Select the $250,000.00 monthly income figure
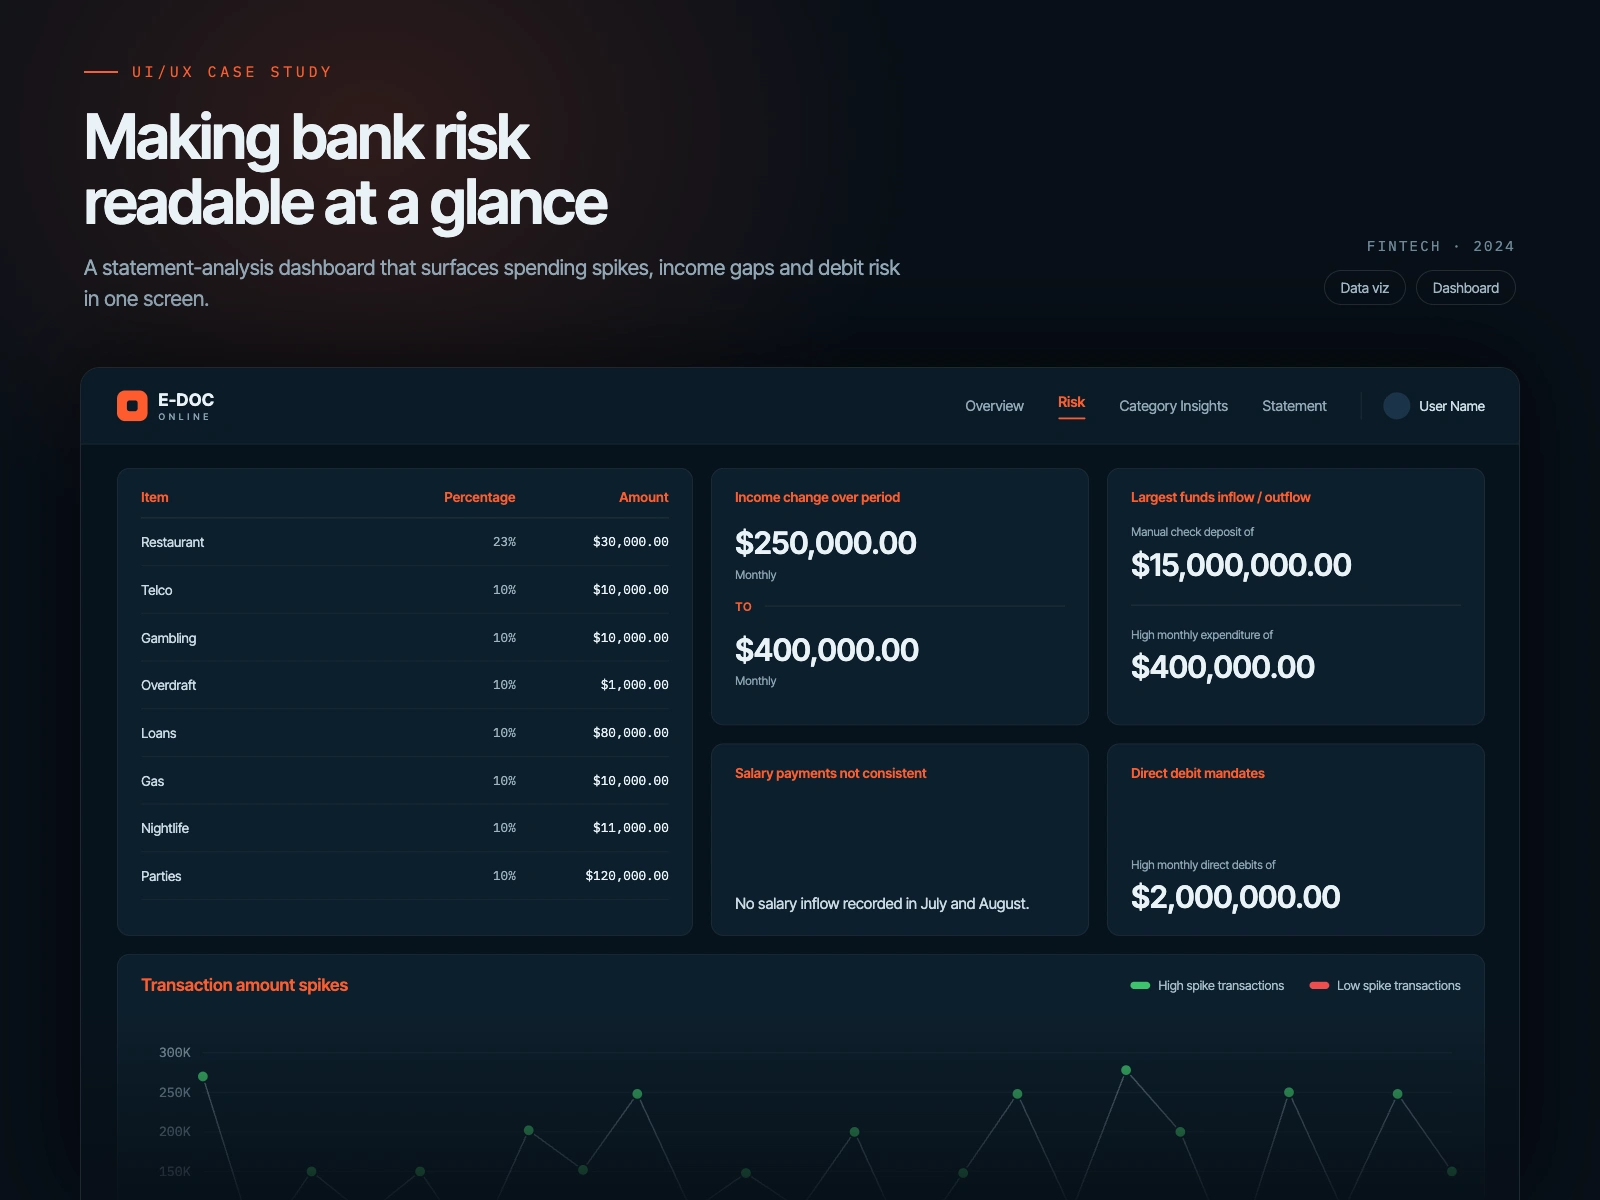This screenshot has width=1600, height=1200. click(x=825, y=543)
